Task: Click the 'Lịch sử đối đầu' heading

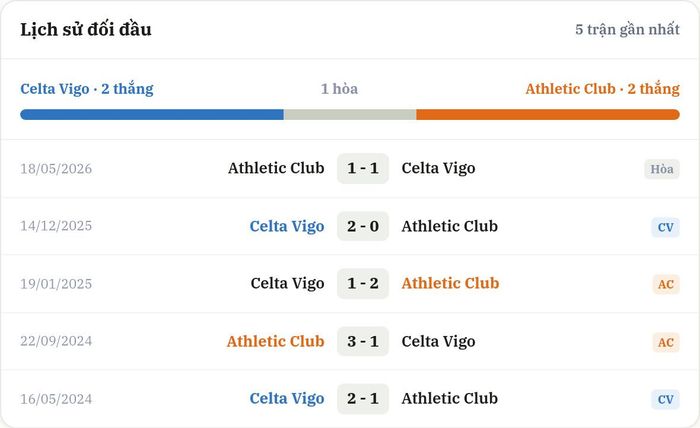Action: pos(86,29)
